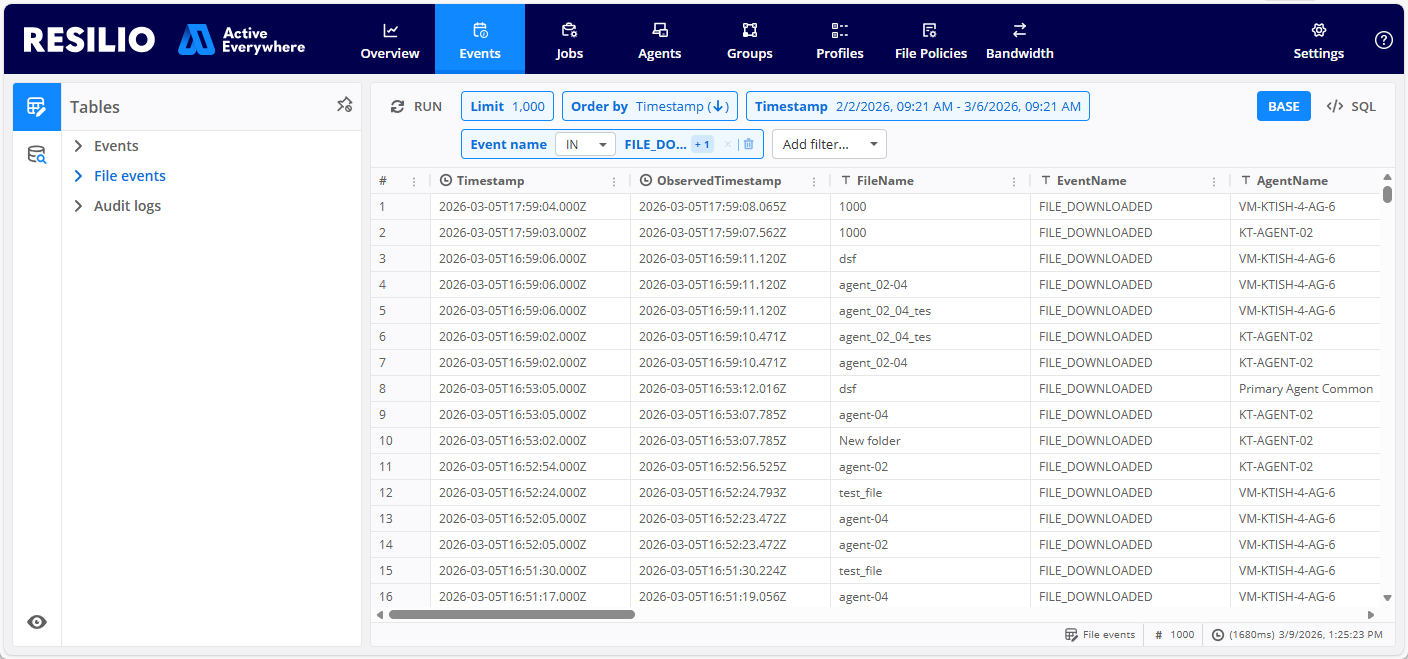Select the Tables sidebar icon
The image size is (1408, 659).
[x=37, y=107]
